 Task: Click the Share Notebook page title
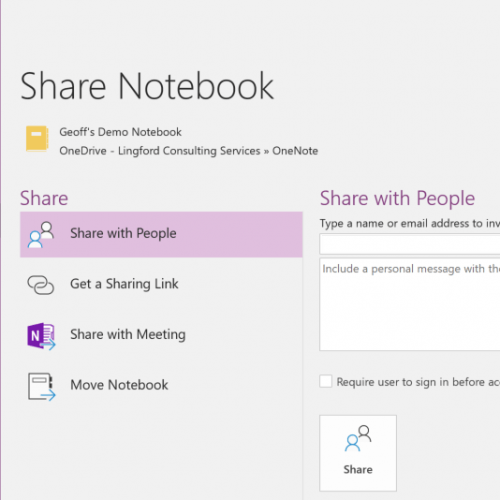click(x=147, y=86)
